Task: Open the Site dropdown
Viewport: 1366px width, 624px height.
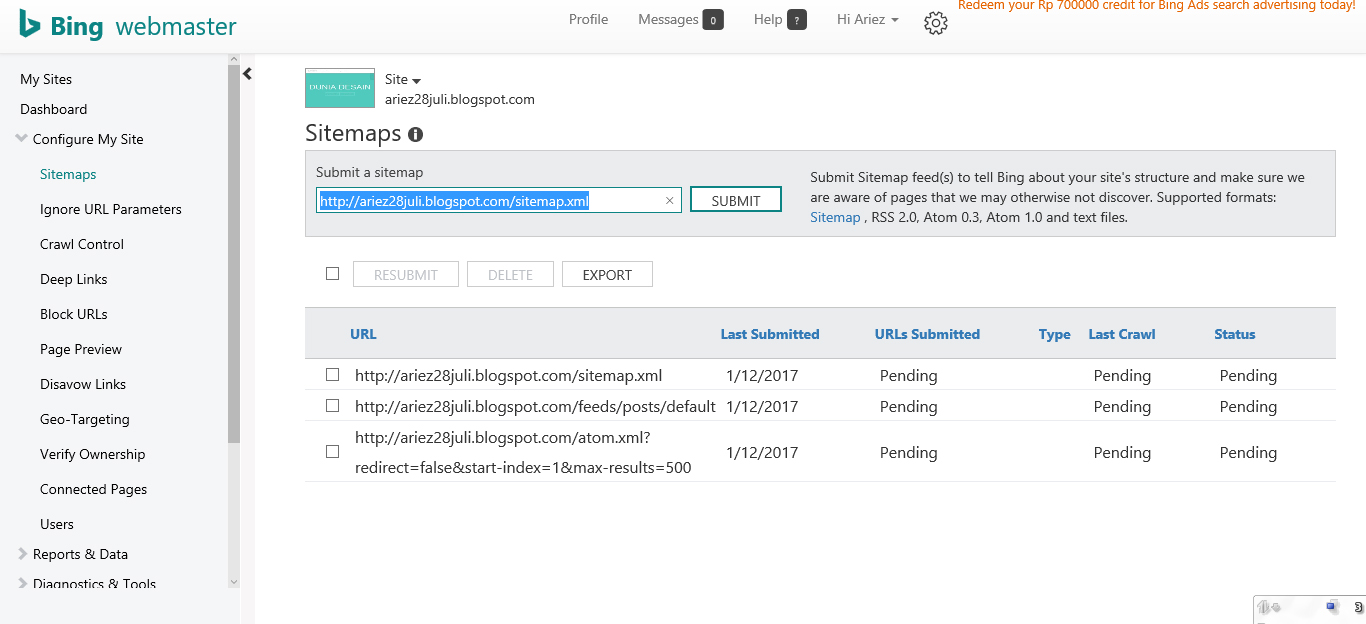Action: 403,79
